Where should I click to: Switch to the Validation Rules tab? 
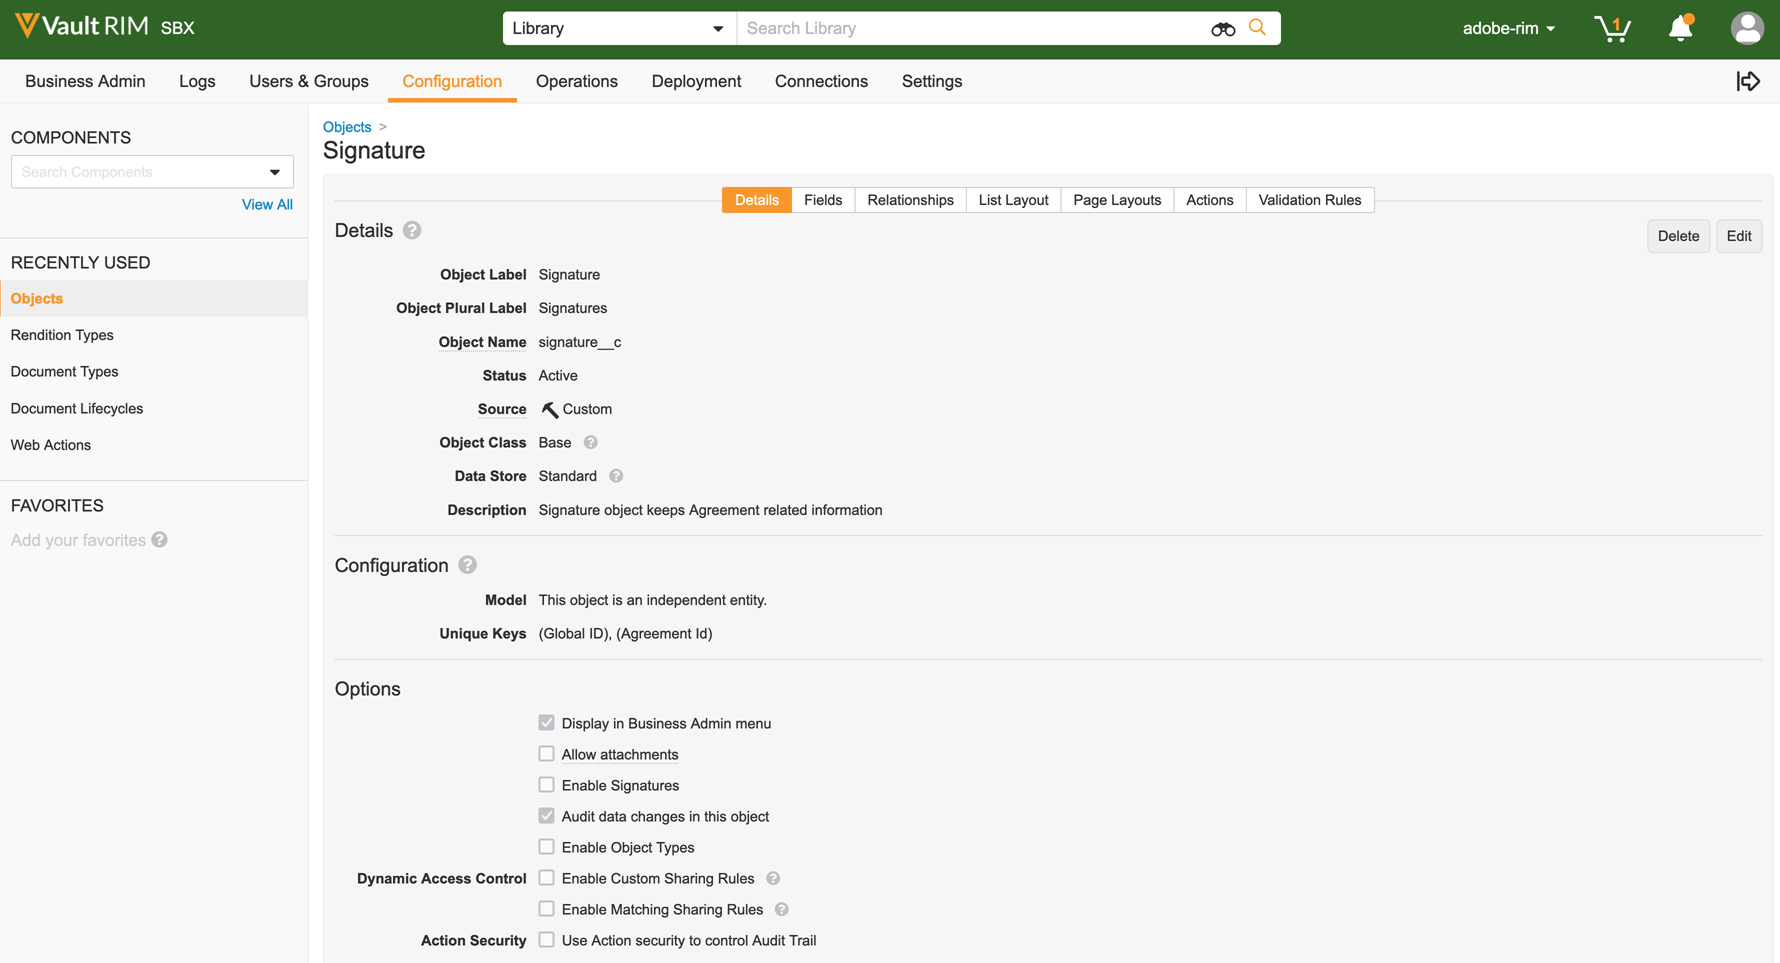click(x=1310, y=200)
